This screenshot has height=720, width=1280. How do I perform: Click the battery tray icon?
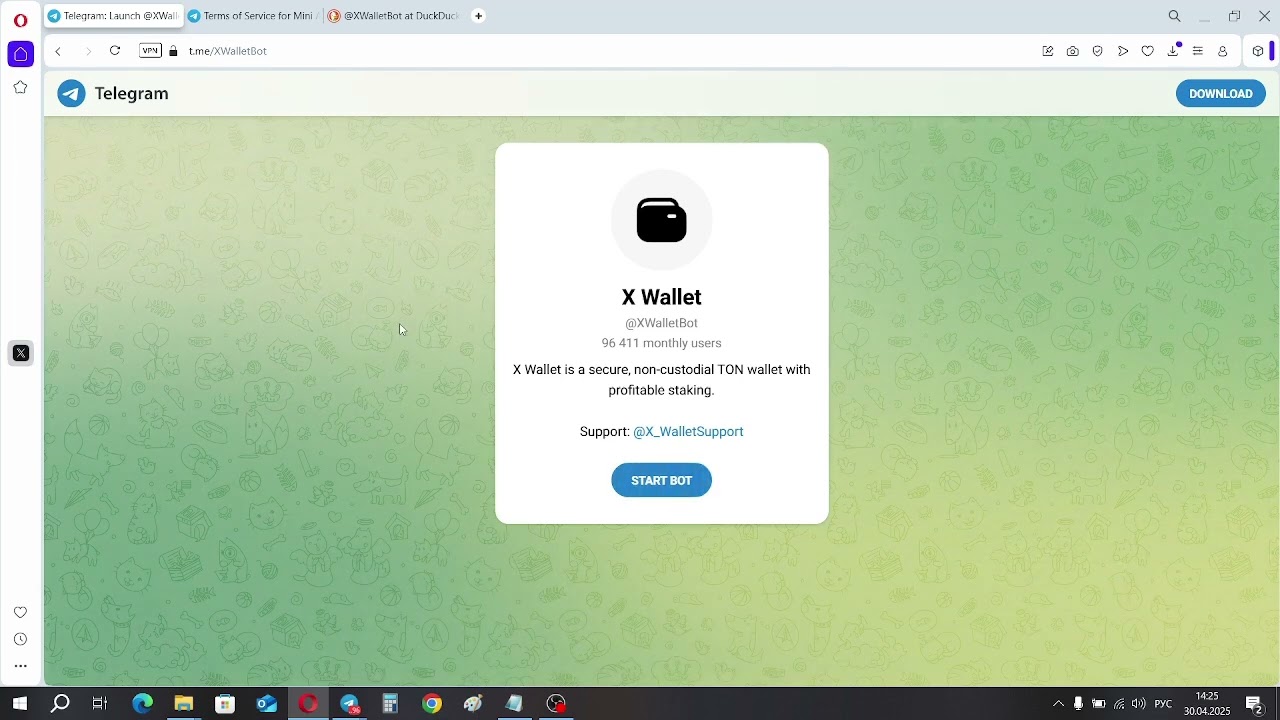[1099, 704]
